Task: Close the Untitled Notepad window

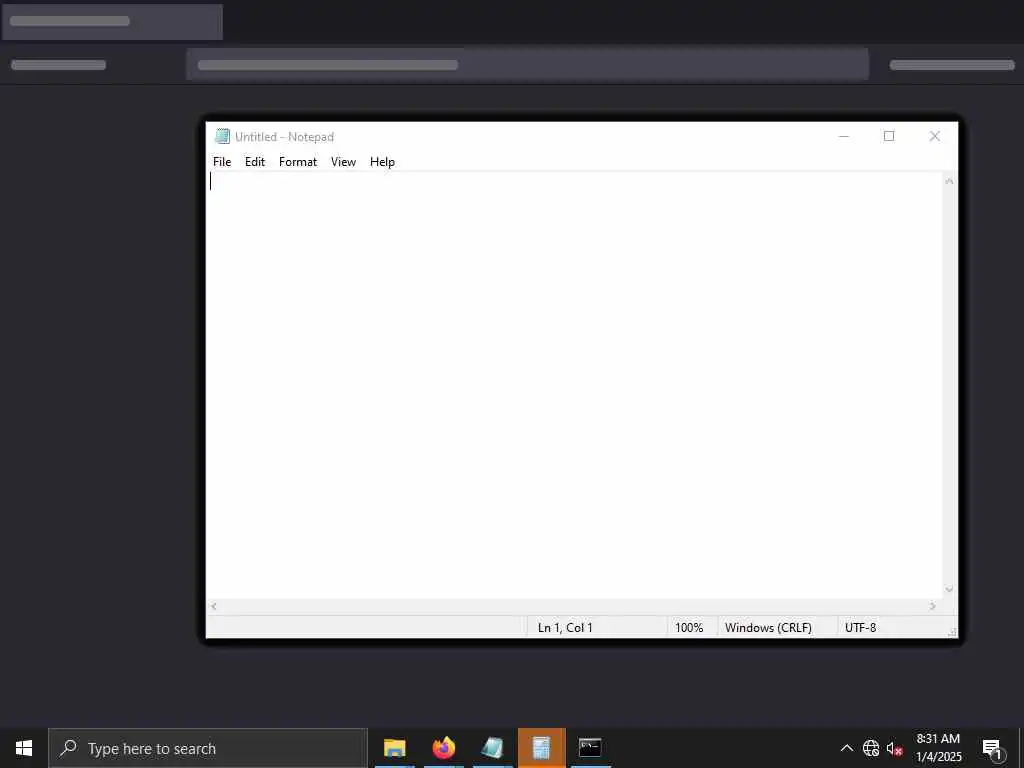Action: click(x=935, y=136)
